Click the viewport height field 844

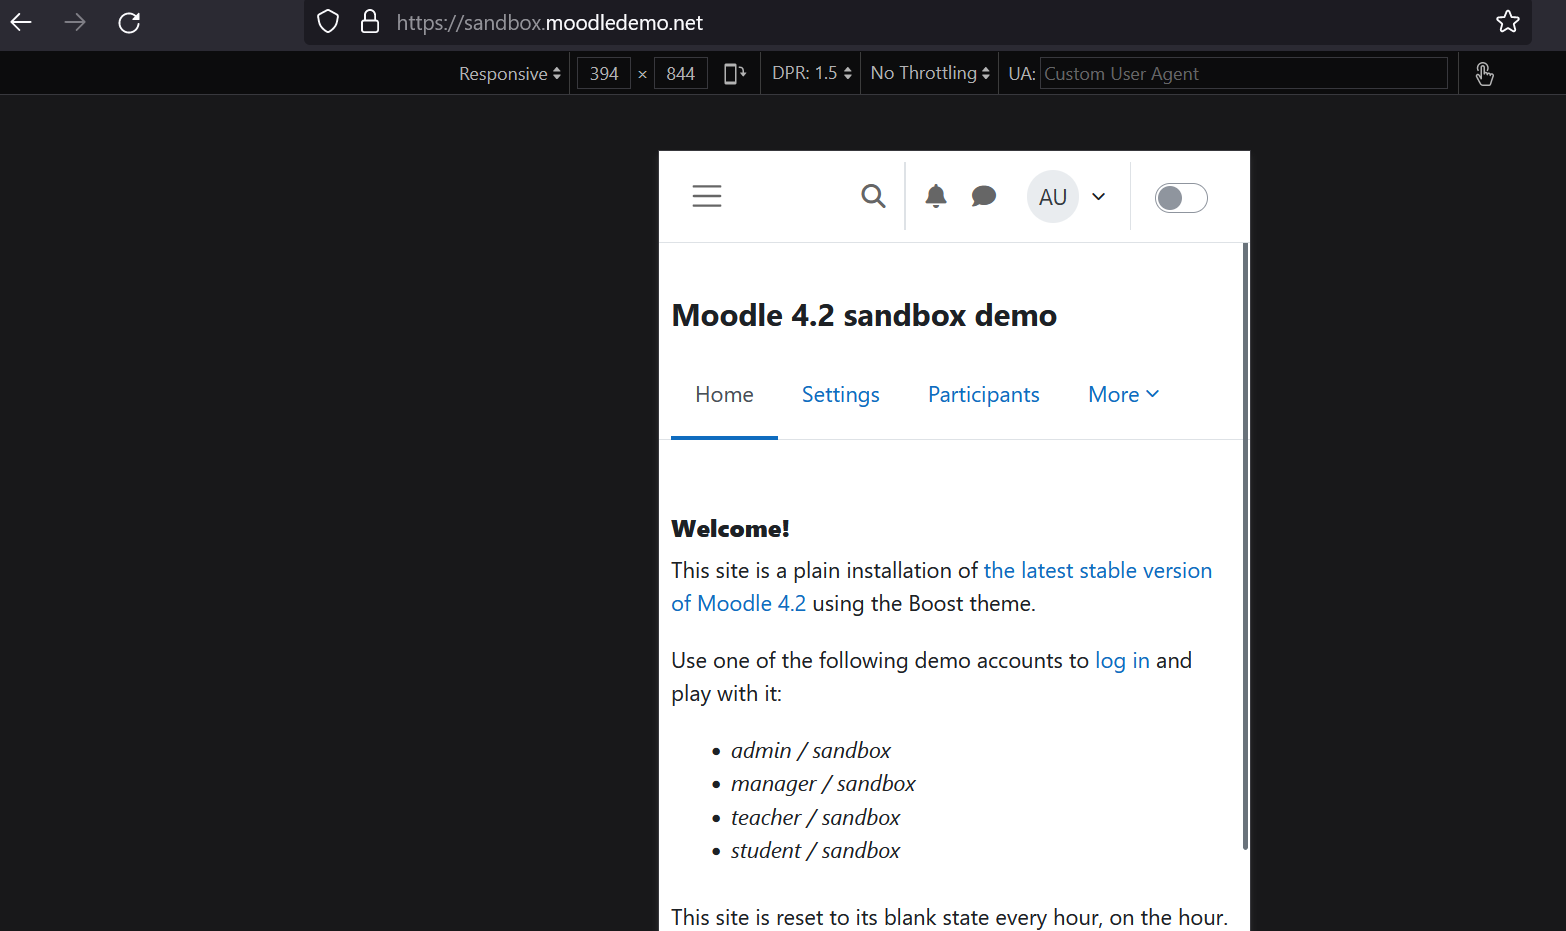pos(681,73)
